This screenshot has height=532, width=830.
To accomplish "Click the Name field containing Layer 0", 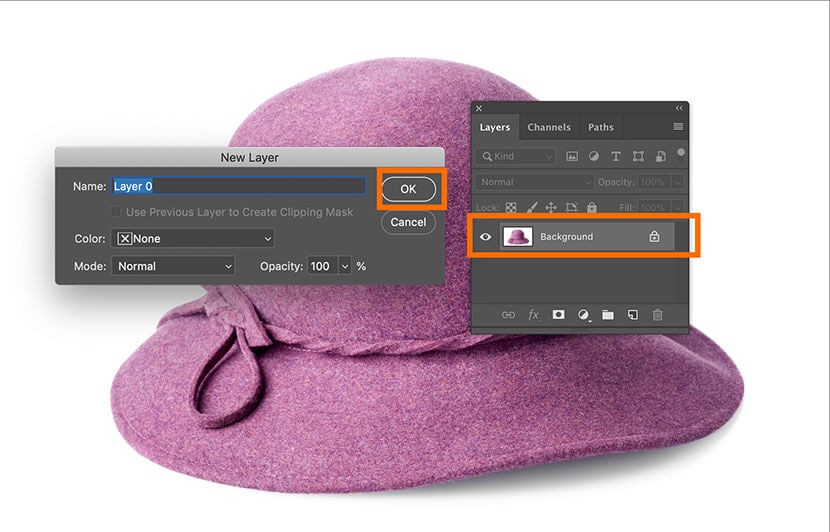I will pos(238,186).
